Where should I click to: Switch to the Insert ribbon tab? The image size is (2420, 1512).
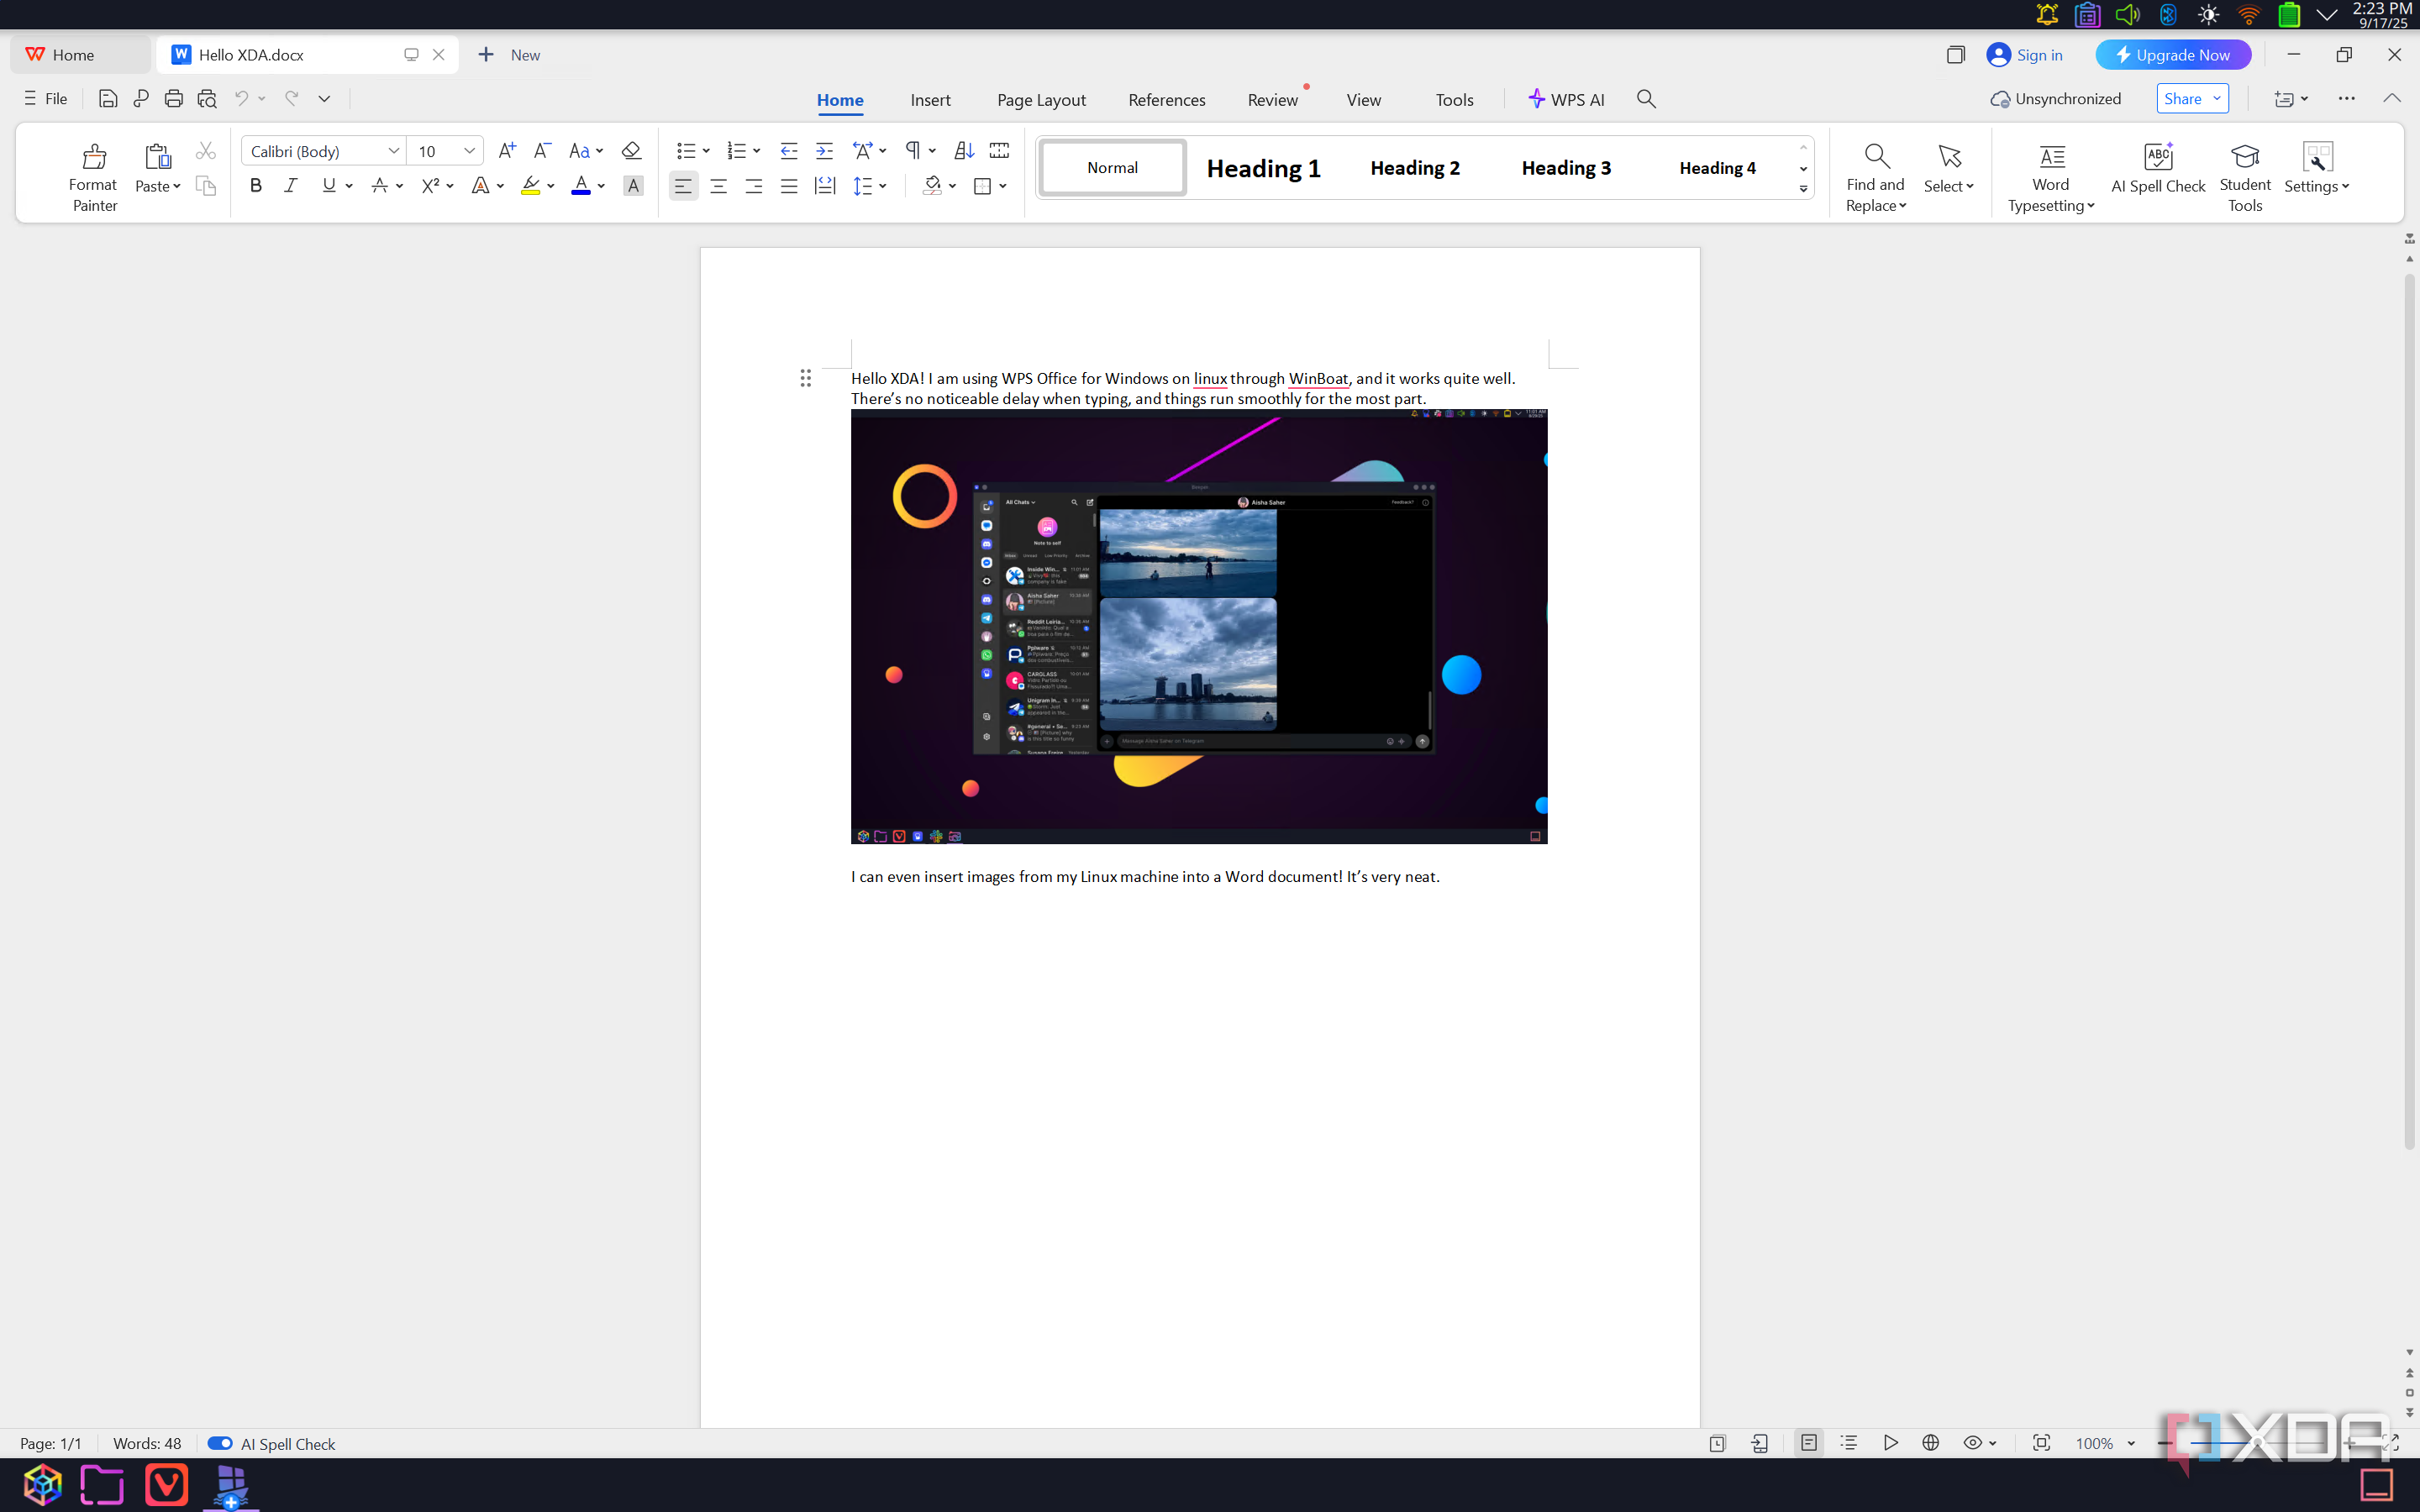(930, 100)
